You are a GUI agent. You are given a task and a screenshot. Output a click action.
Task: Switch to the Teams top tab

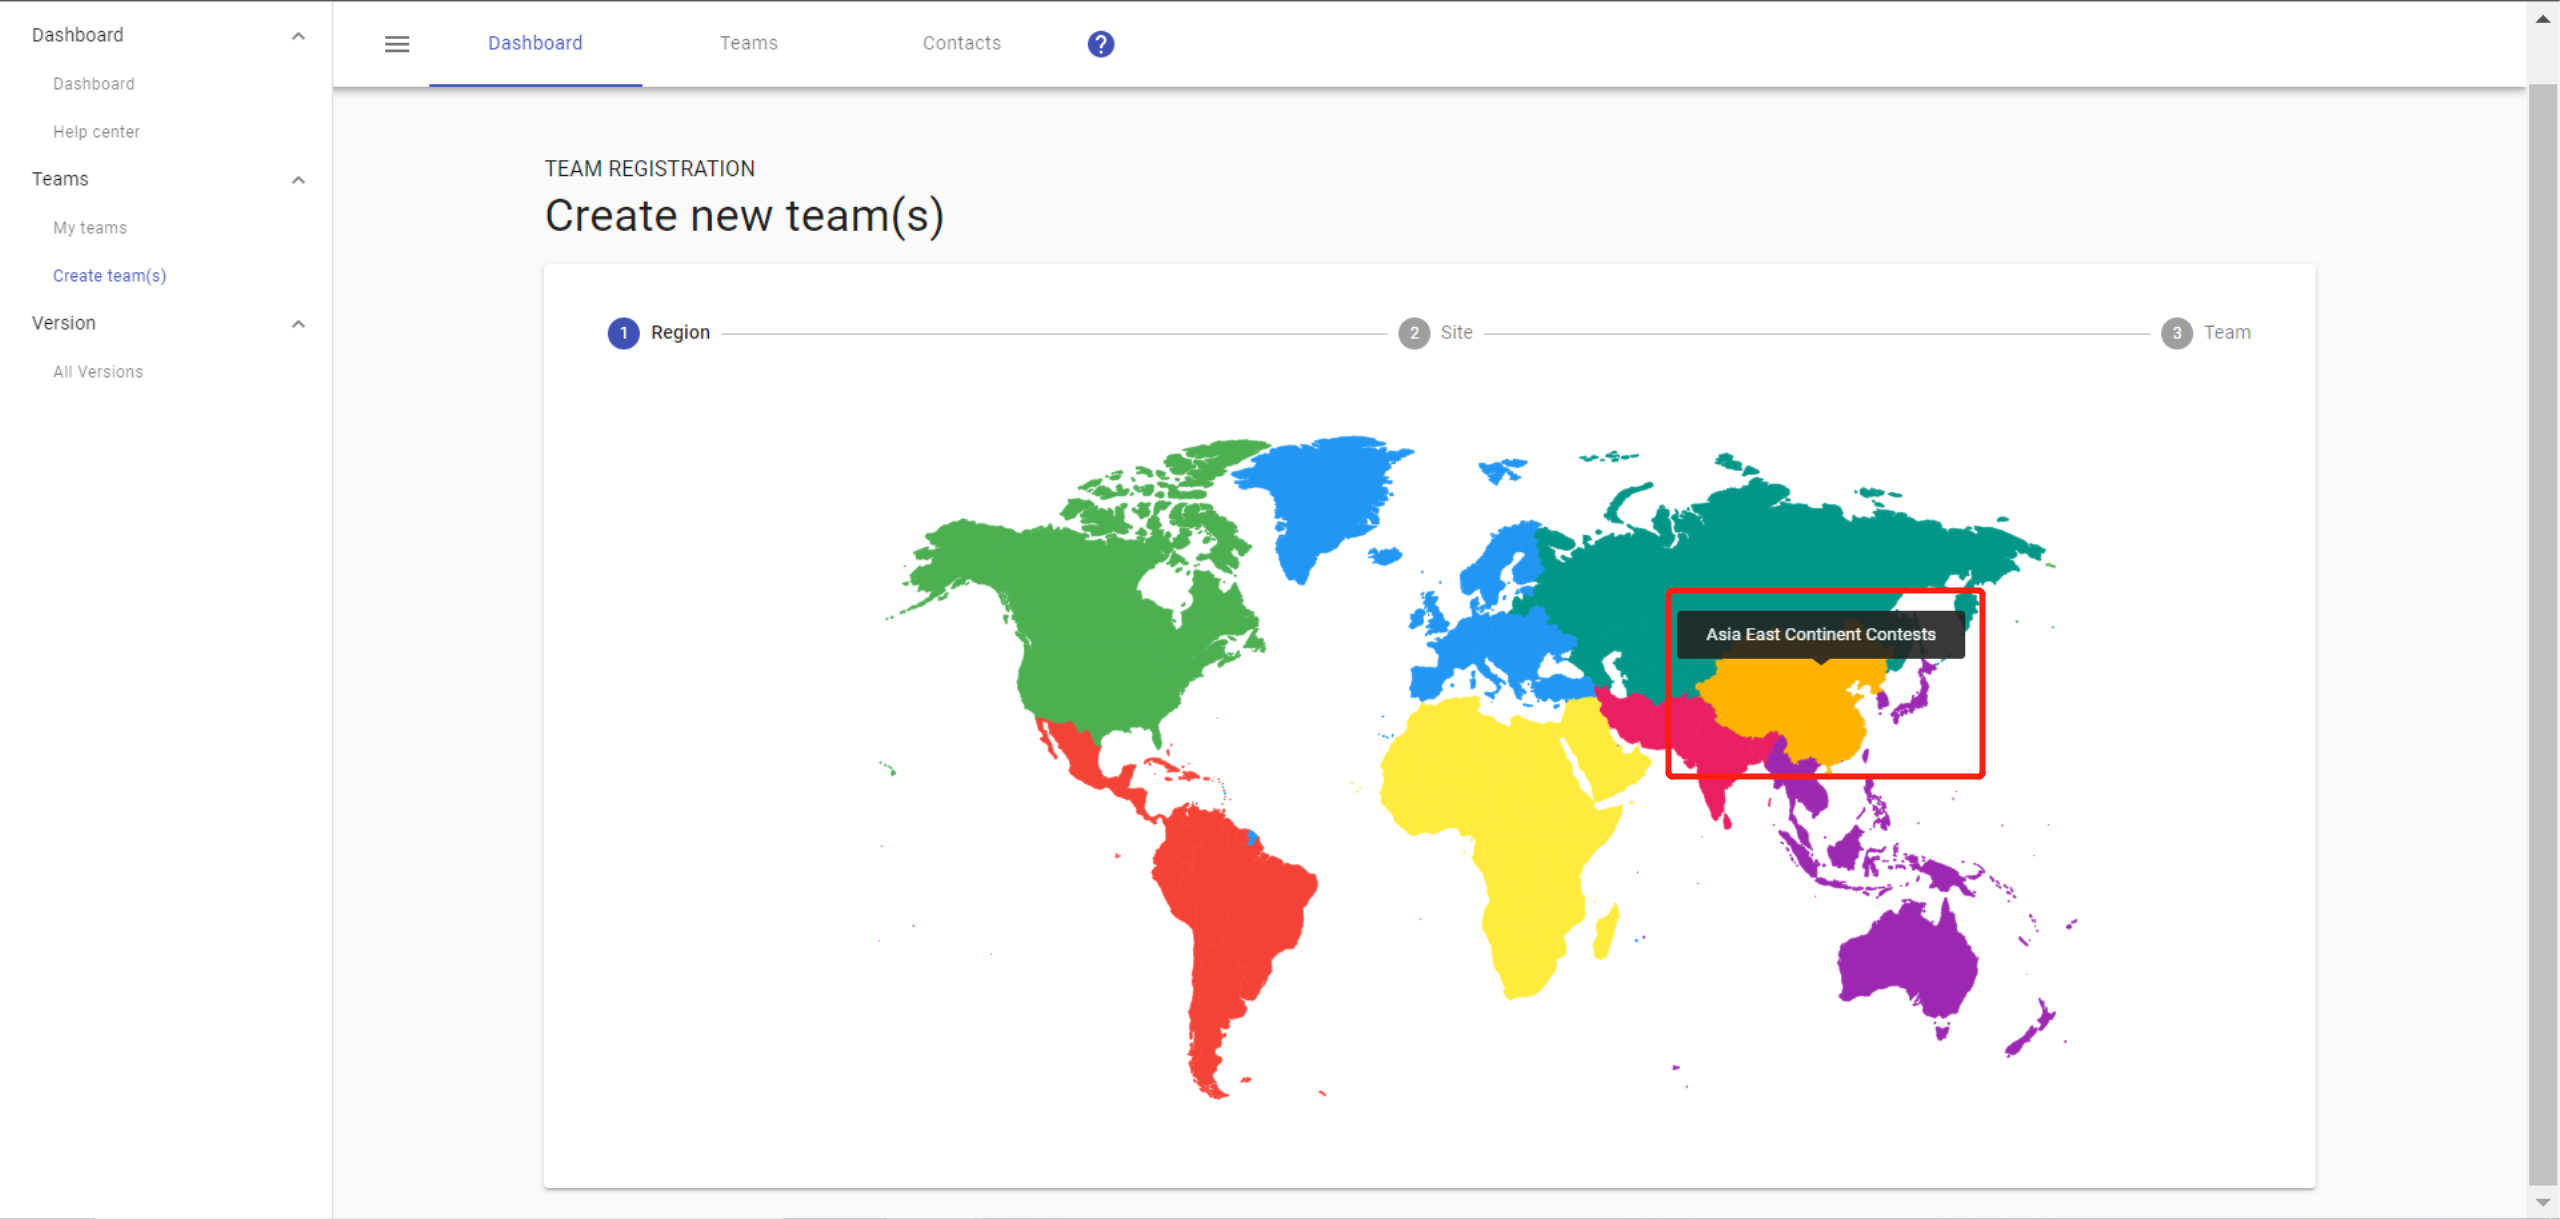click(x=748, y=43)
